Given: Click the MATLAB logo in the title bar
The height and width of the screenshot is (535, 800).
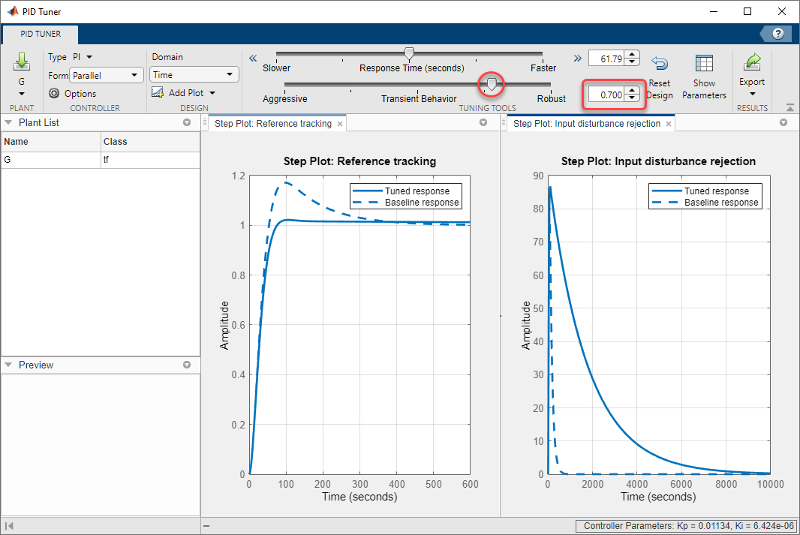Looking at the screenshot, I should (x=12, y=11).
